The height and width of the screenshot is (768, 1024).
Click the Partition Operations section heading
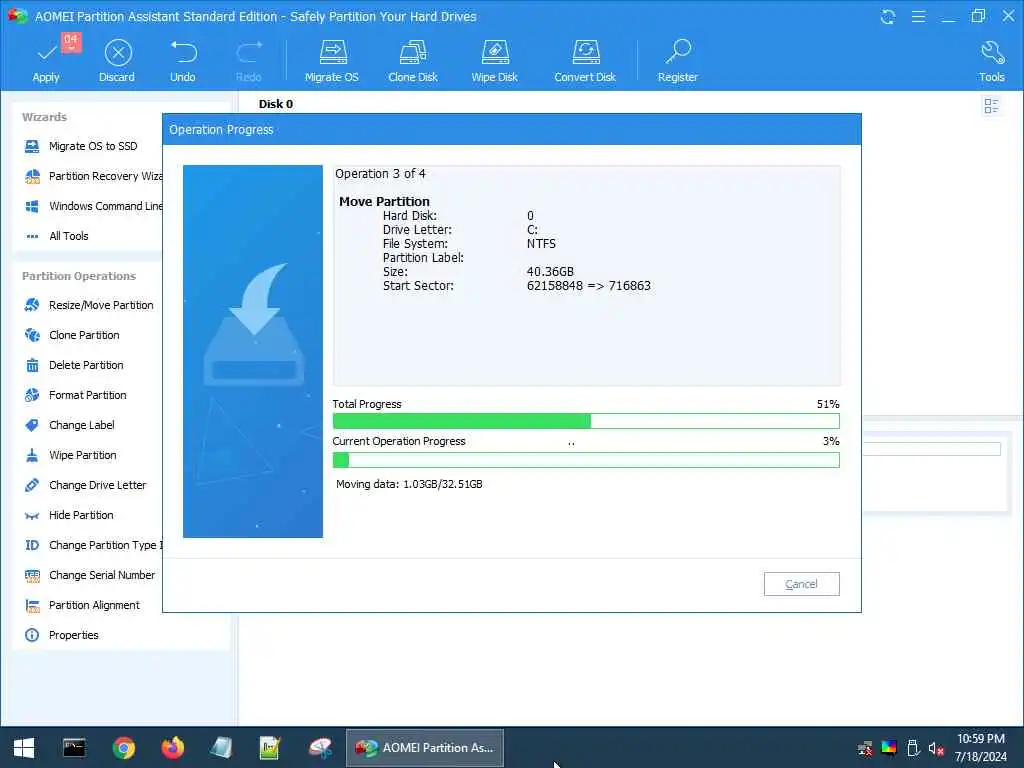click(x=79, y=276)
